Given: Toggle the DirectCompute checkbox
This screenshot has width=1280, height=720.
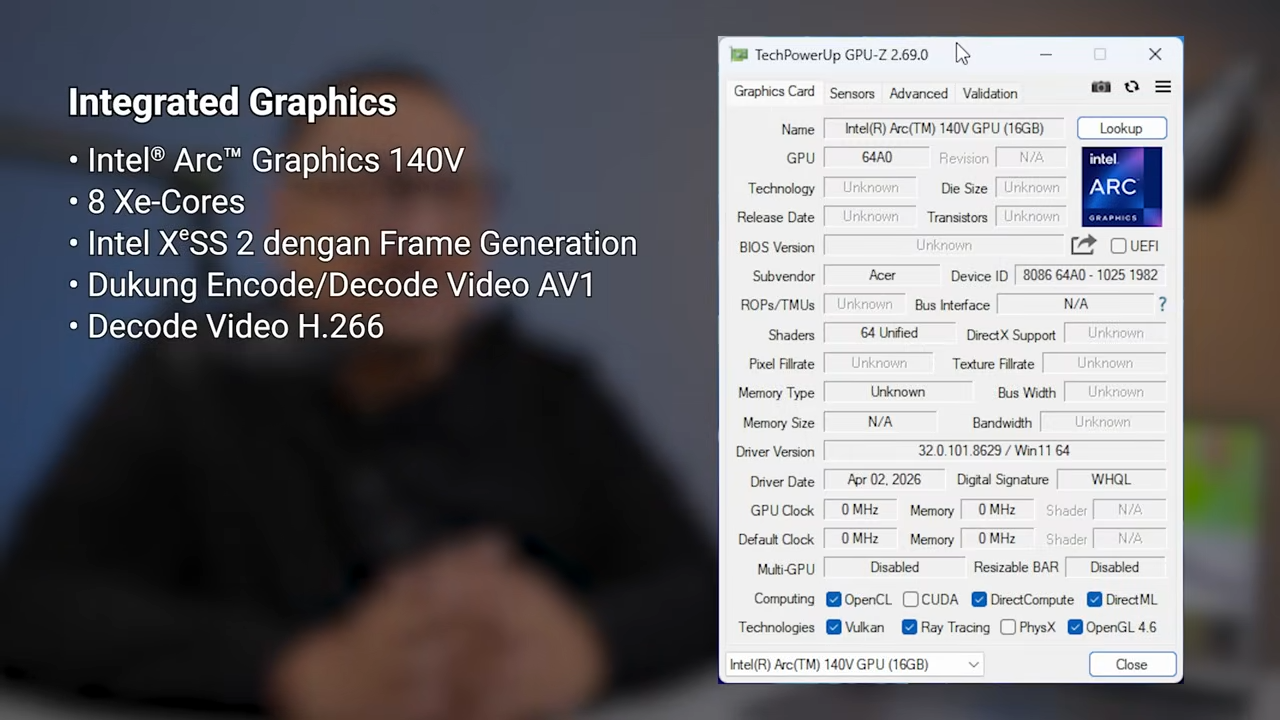Looking at the screenshot, I should [x=979, y=599].
